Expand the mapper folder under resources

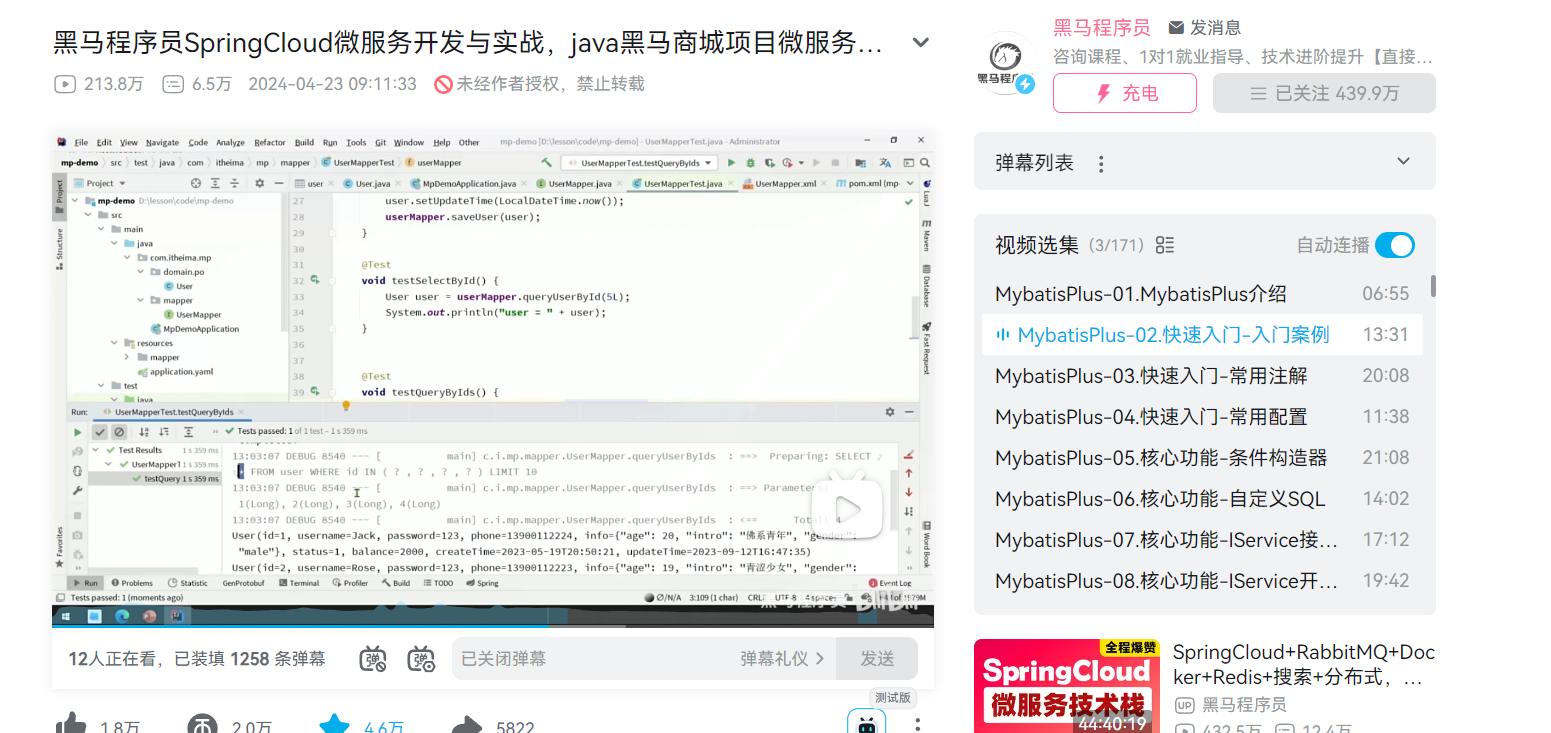(128, 357)
